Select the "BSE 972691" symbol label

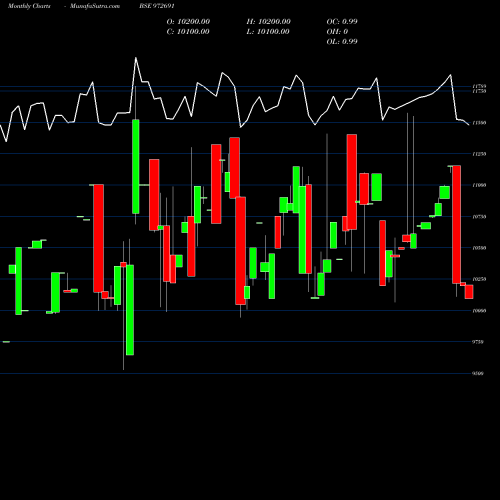pos(157,6)
